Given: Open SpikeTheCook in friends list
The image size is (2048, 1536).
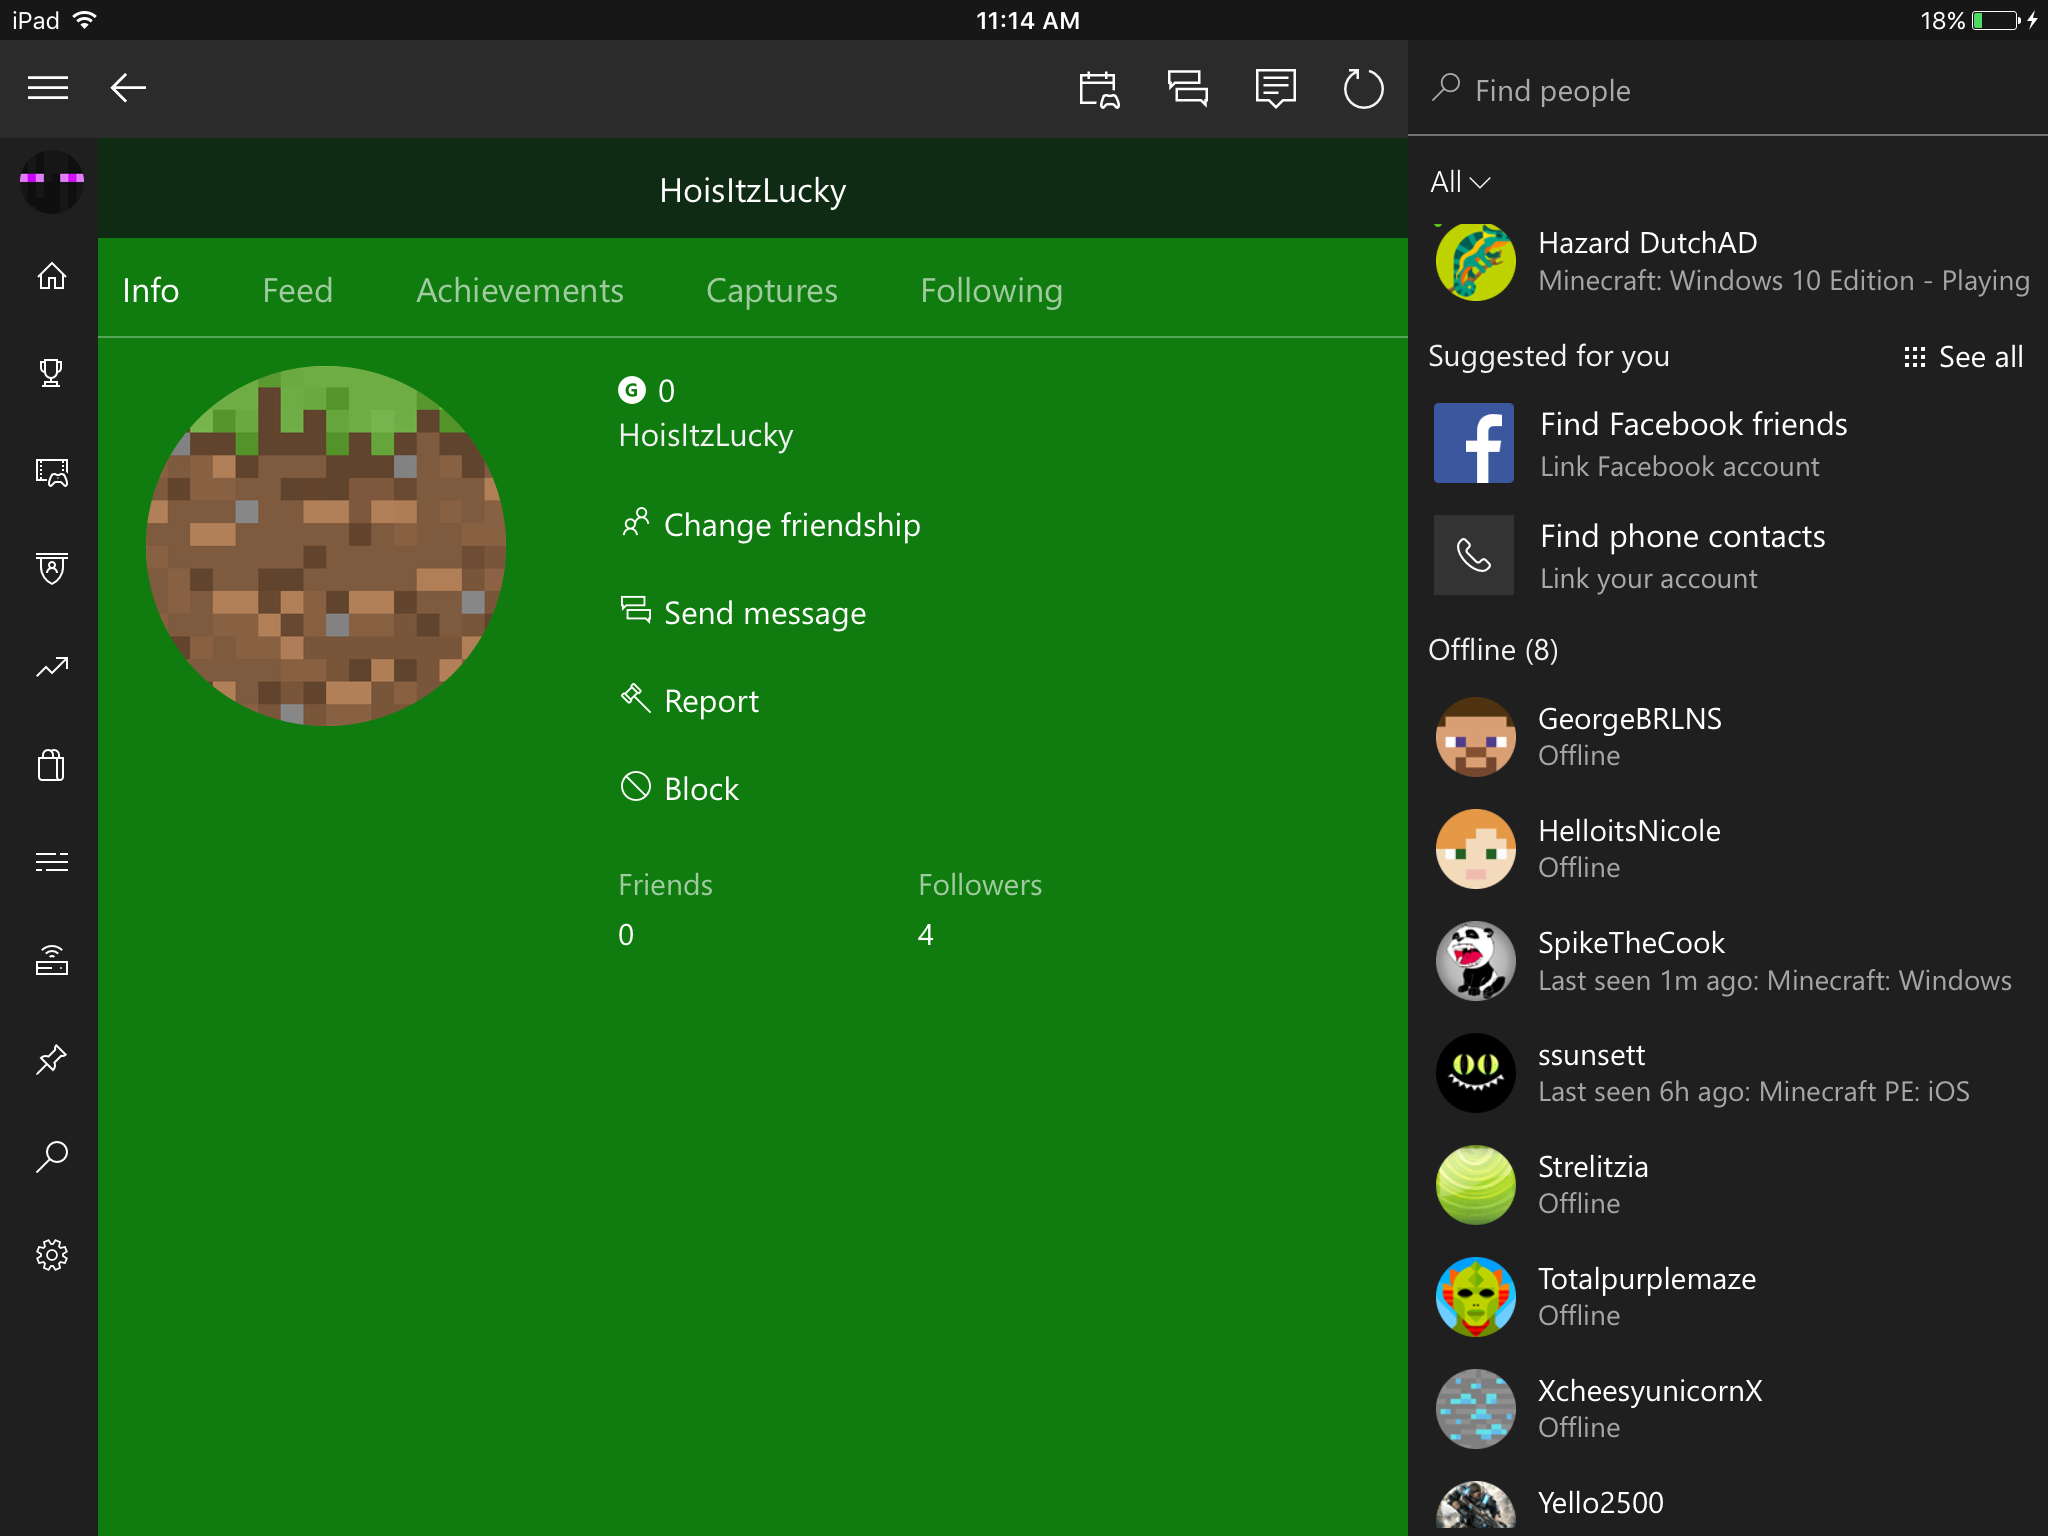Looking at the screenshot, I should tap(1728, 961).
